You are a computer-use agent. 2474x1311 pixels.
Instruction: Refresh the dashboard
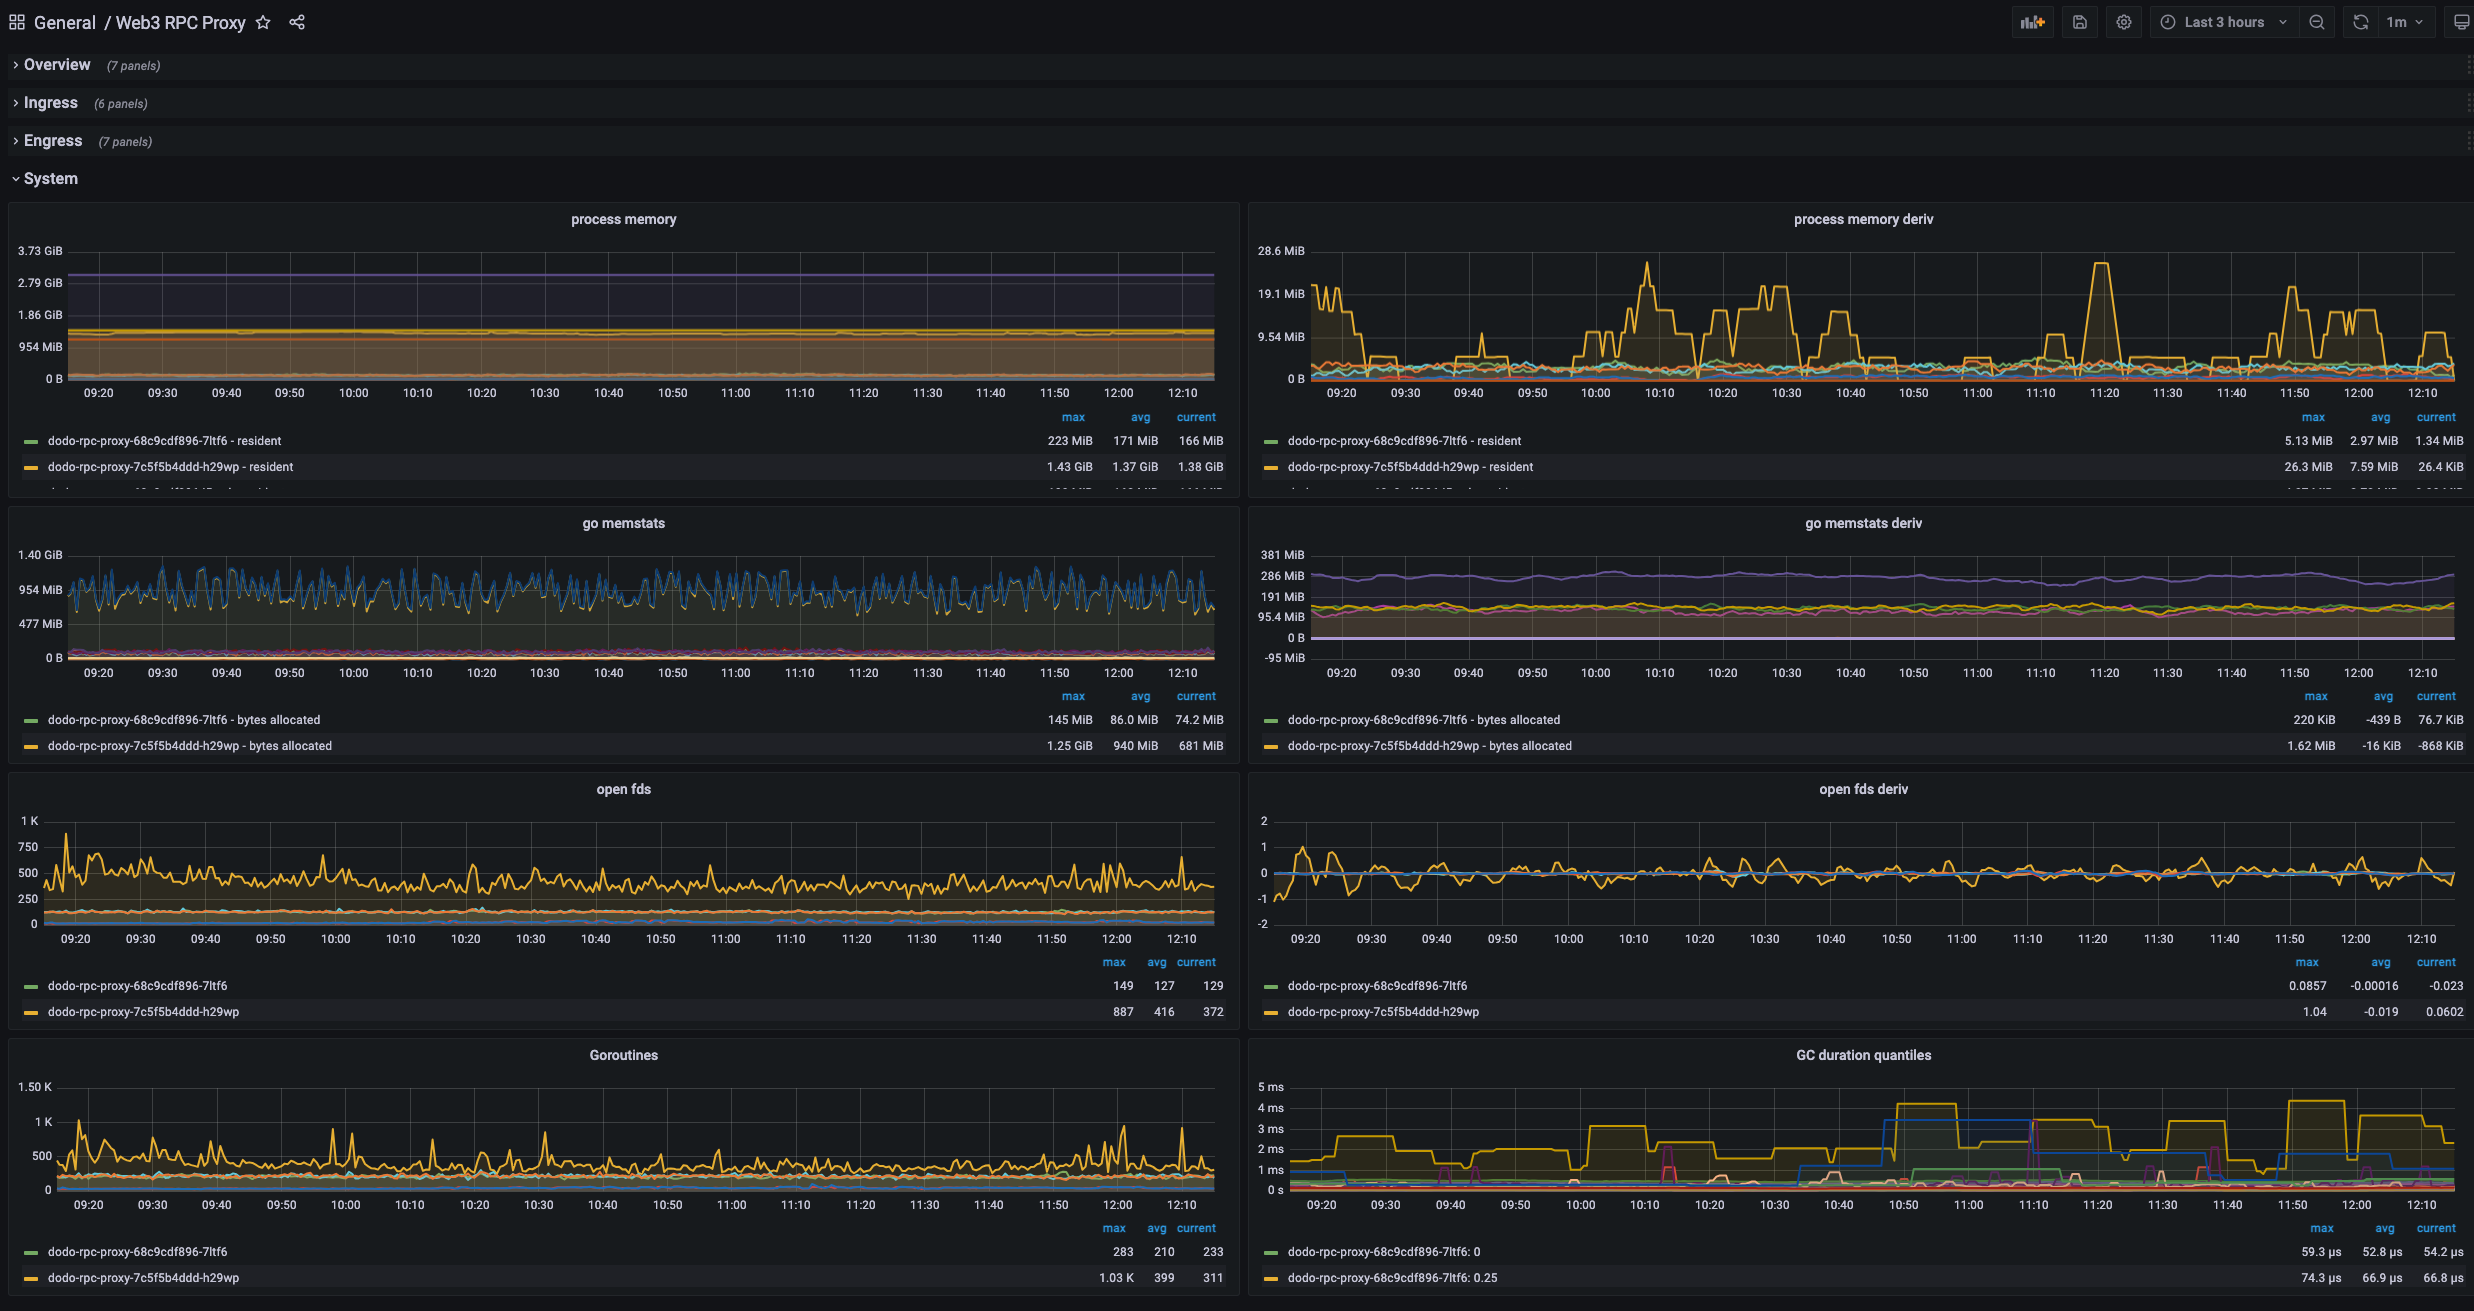click(x=2361, y=22)
